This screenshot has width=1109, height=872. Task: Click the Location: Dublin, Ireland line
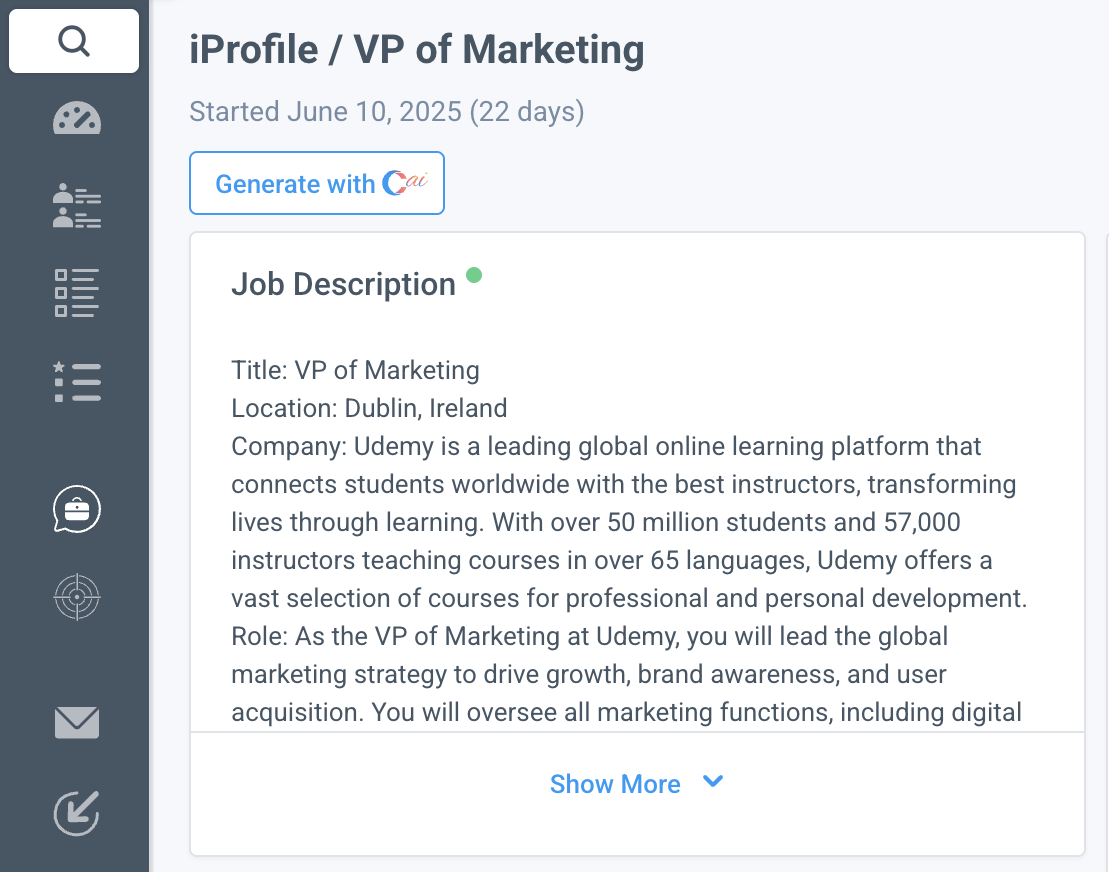[369, 408]
